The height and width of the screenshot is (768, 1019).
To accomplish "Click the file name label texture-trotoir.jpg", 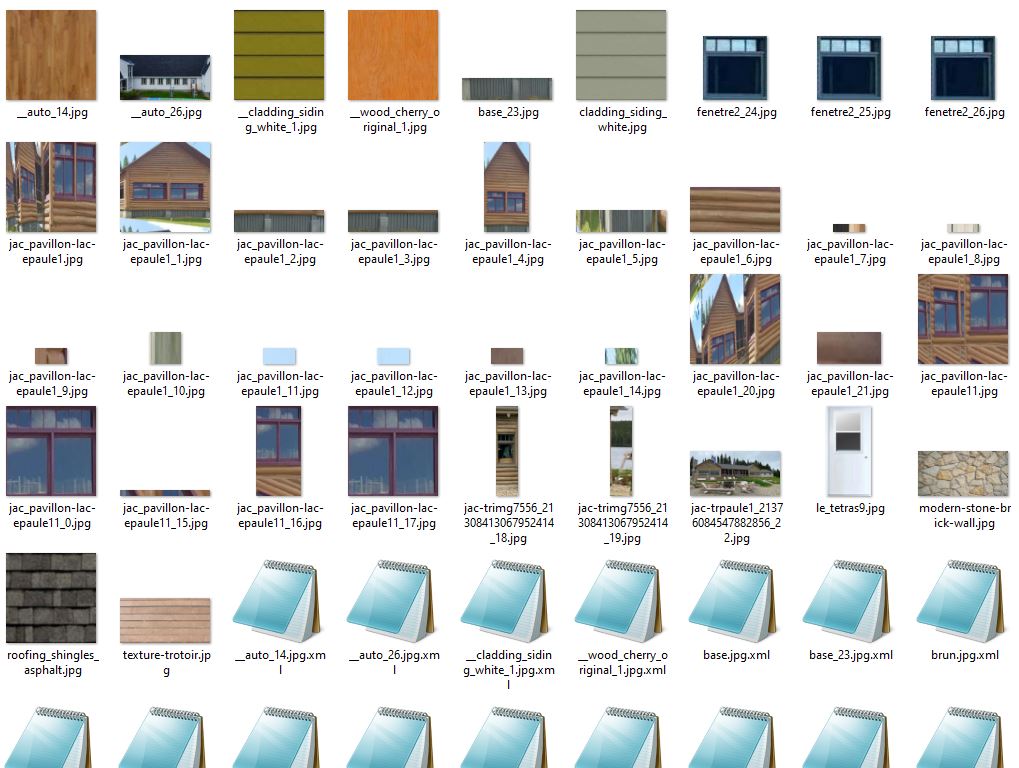I will click(x=166, y=663).
